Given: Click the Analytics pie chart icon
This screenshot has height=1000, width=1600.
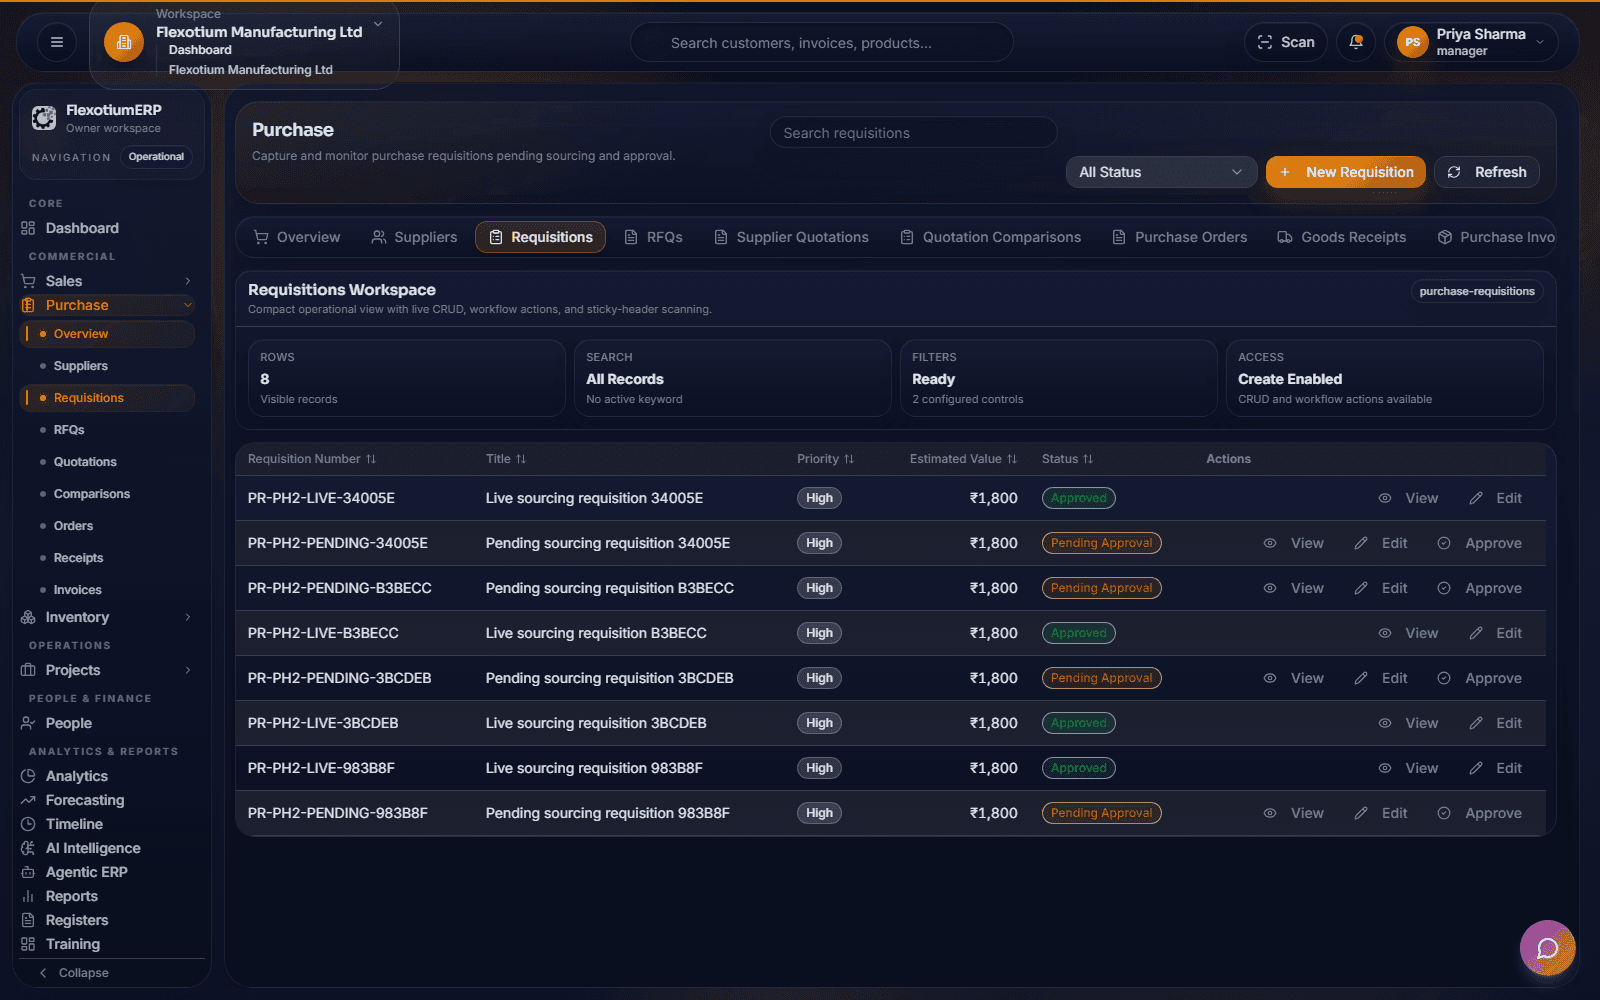Looking at the screenshot, I should point(28,776).
